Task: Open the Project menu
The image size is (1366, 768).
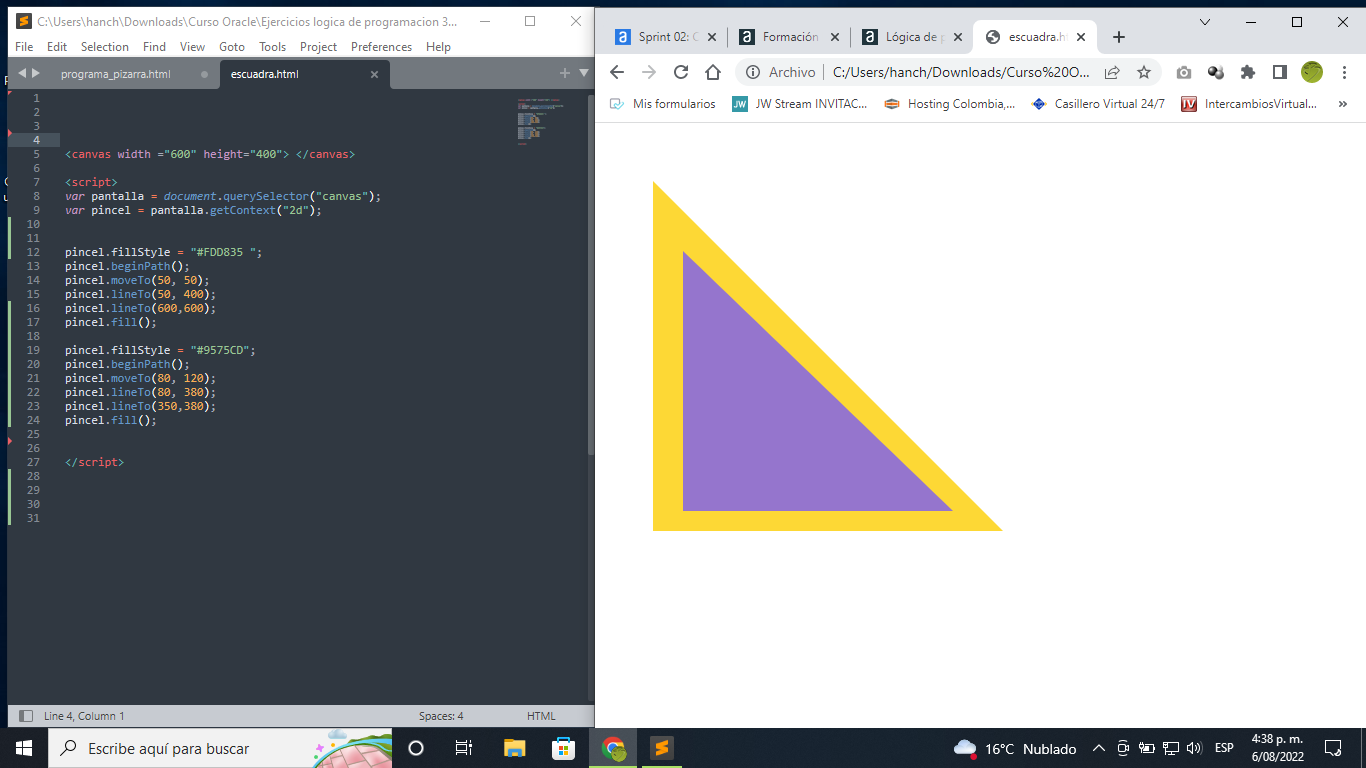Action: (319, 47)
